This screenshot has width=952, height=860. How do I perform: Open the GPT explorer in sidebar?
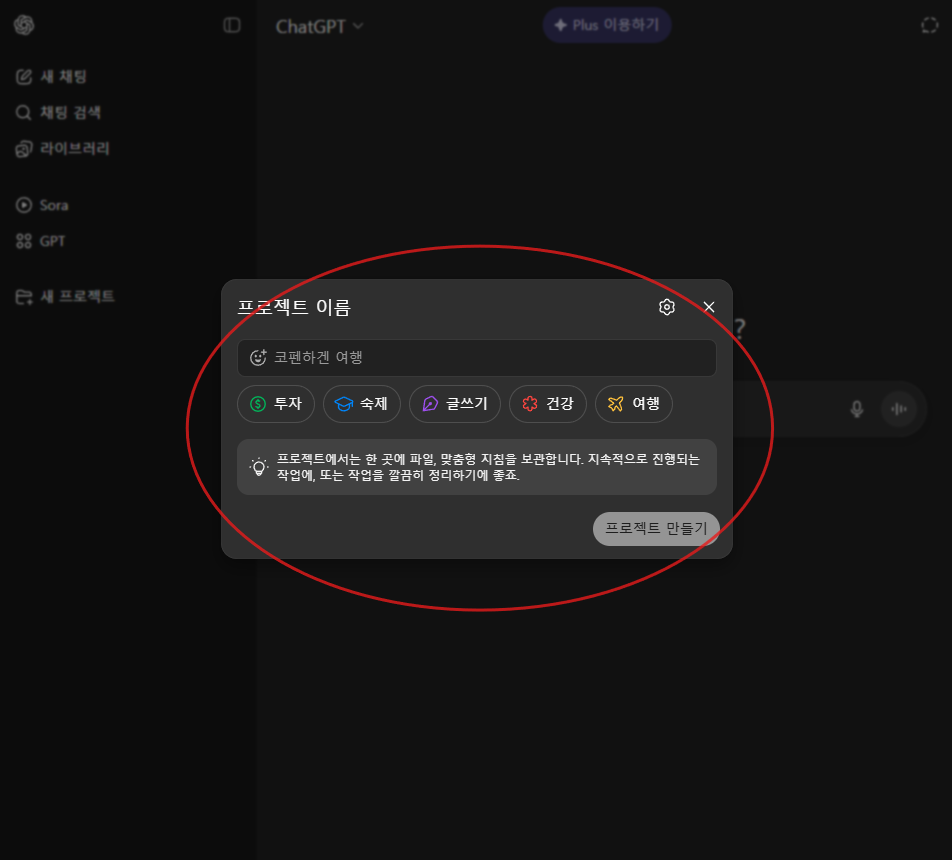coord(52,241)
